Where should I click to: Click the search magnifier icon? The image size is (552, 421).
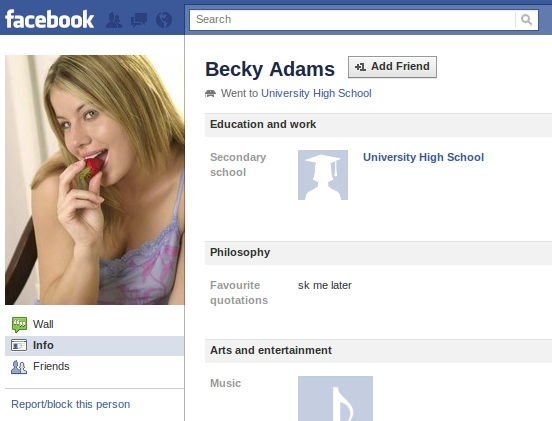[x=526, y=20]
